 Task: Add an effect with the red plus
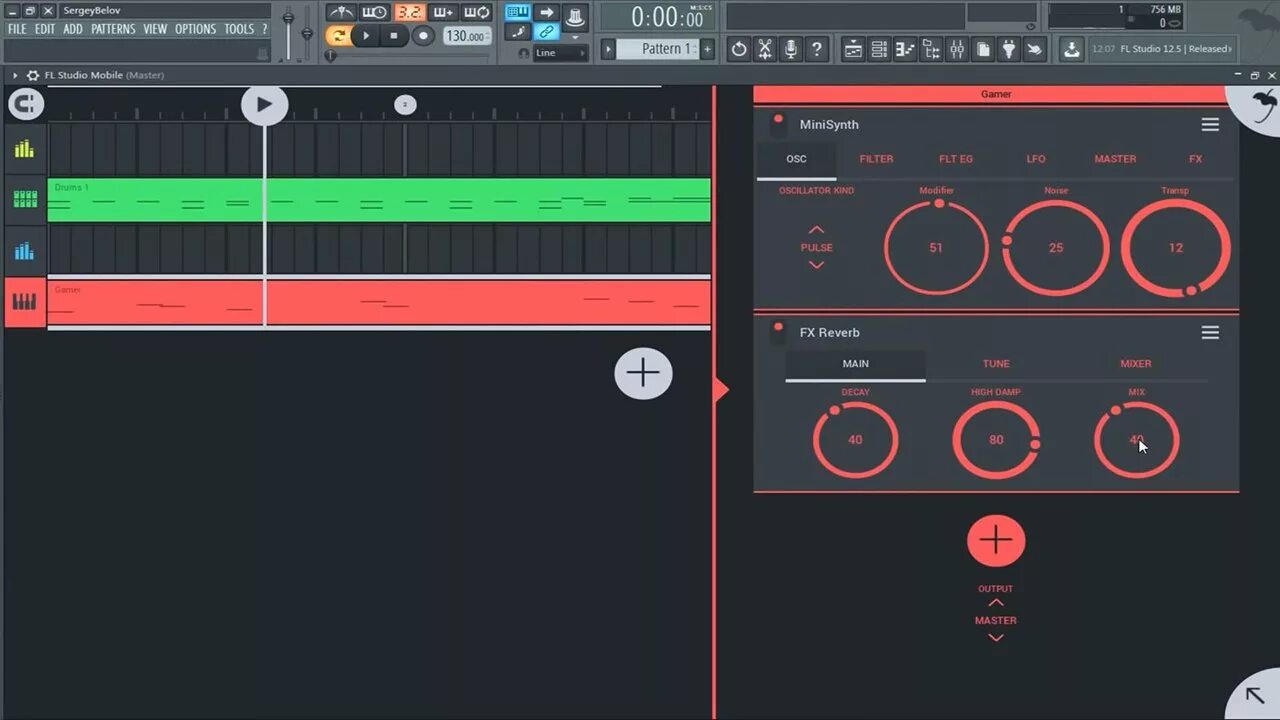point(996,541)
